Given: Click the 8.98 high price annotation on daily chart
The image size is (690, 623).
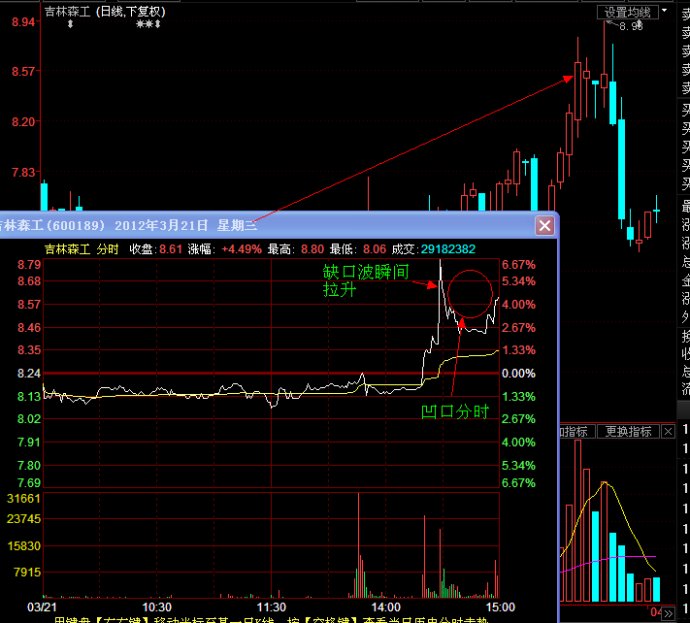Looking at the screenshot, I should [631, 26].
